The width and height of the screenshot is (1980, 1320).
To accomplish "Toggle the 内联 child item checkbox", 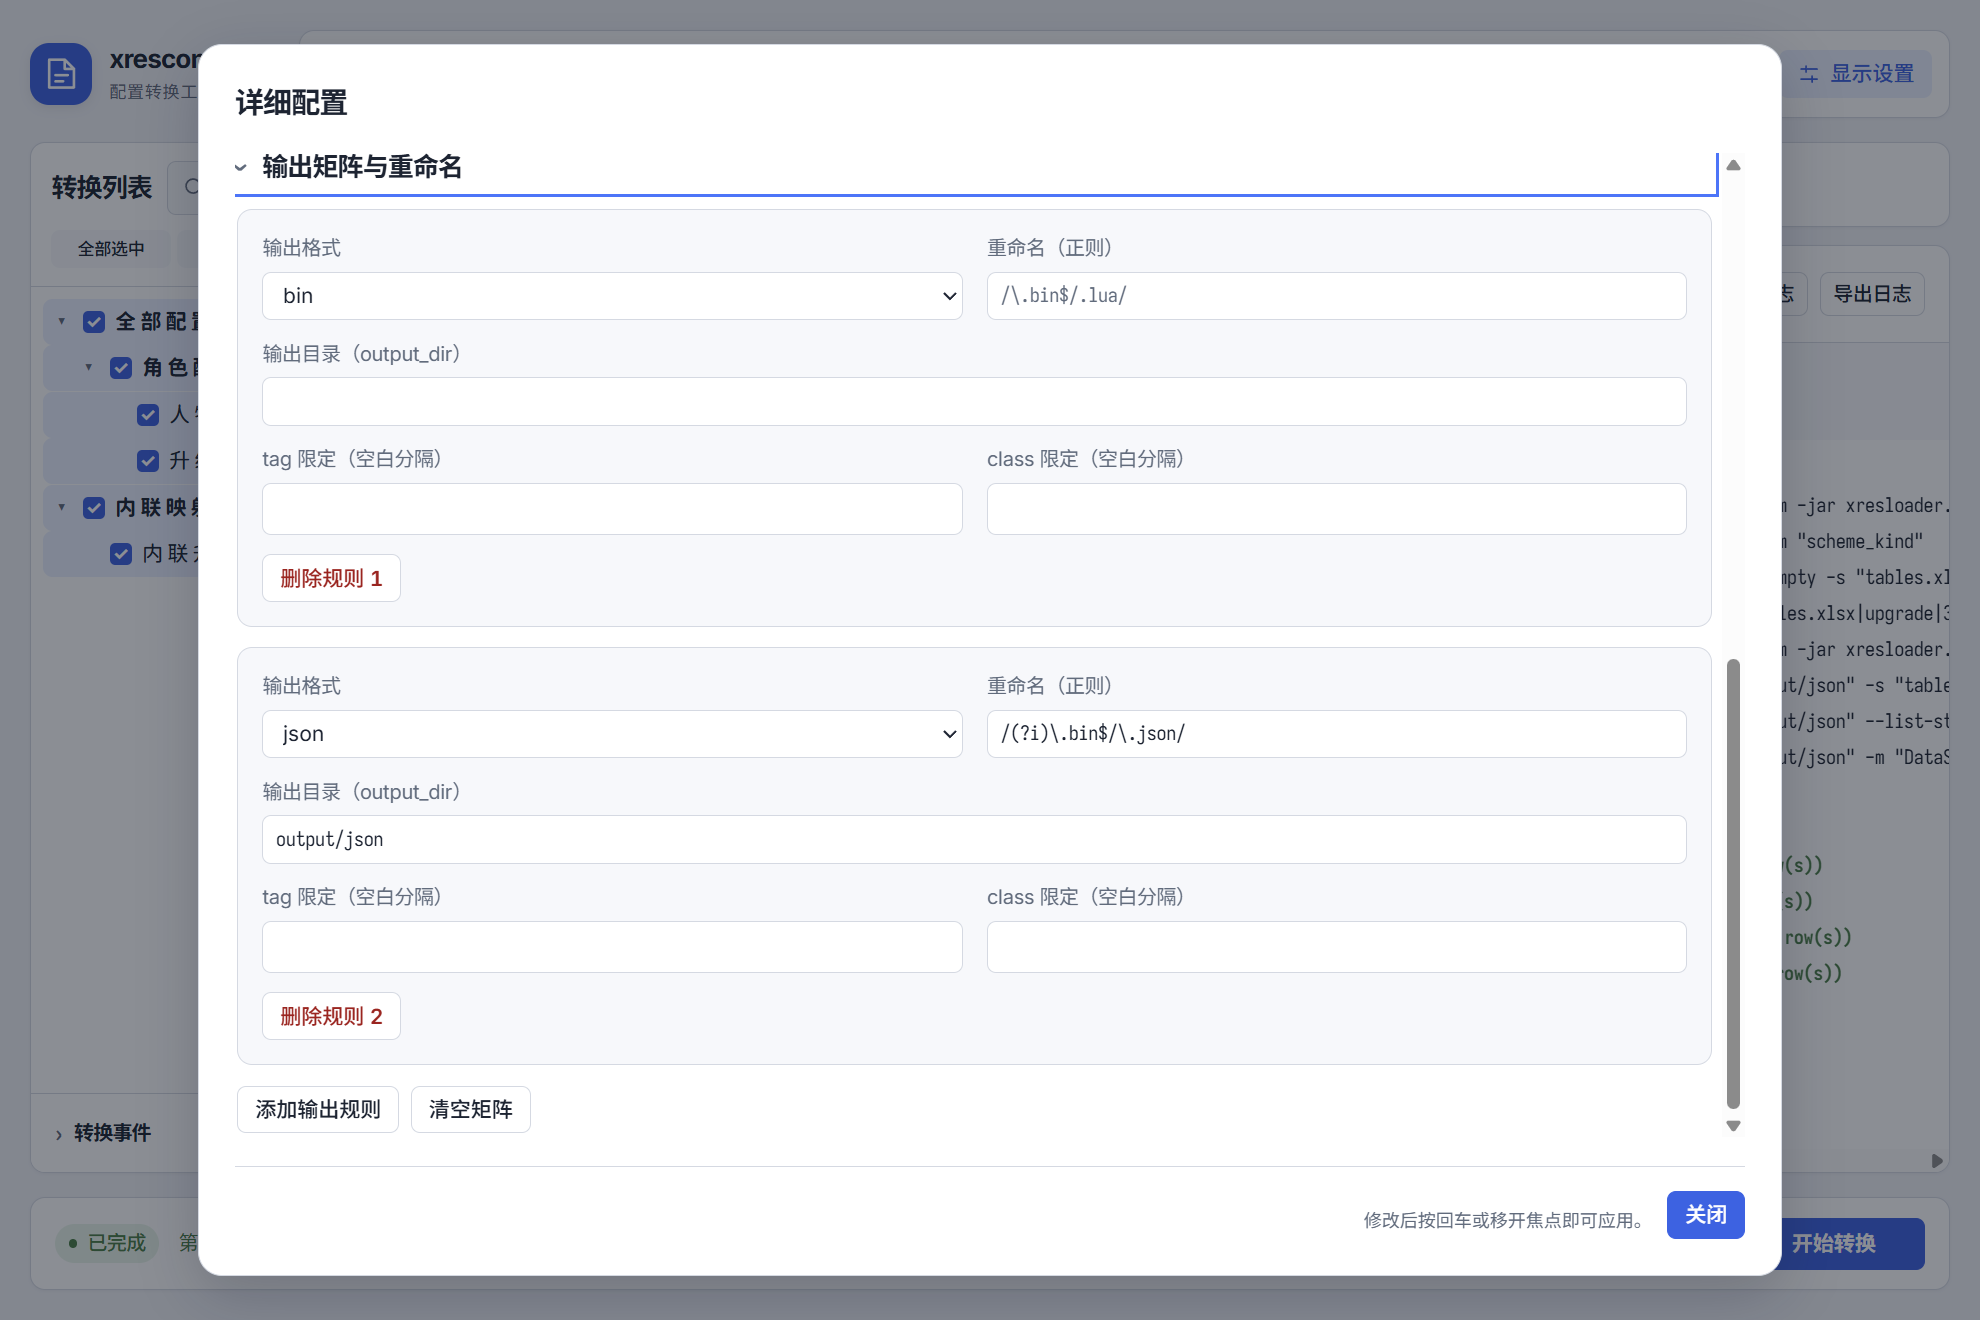I will click(x=121, y=554).
